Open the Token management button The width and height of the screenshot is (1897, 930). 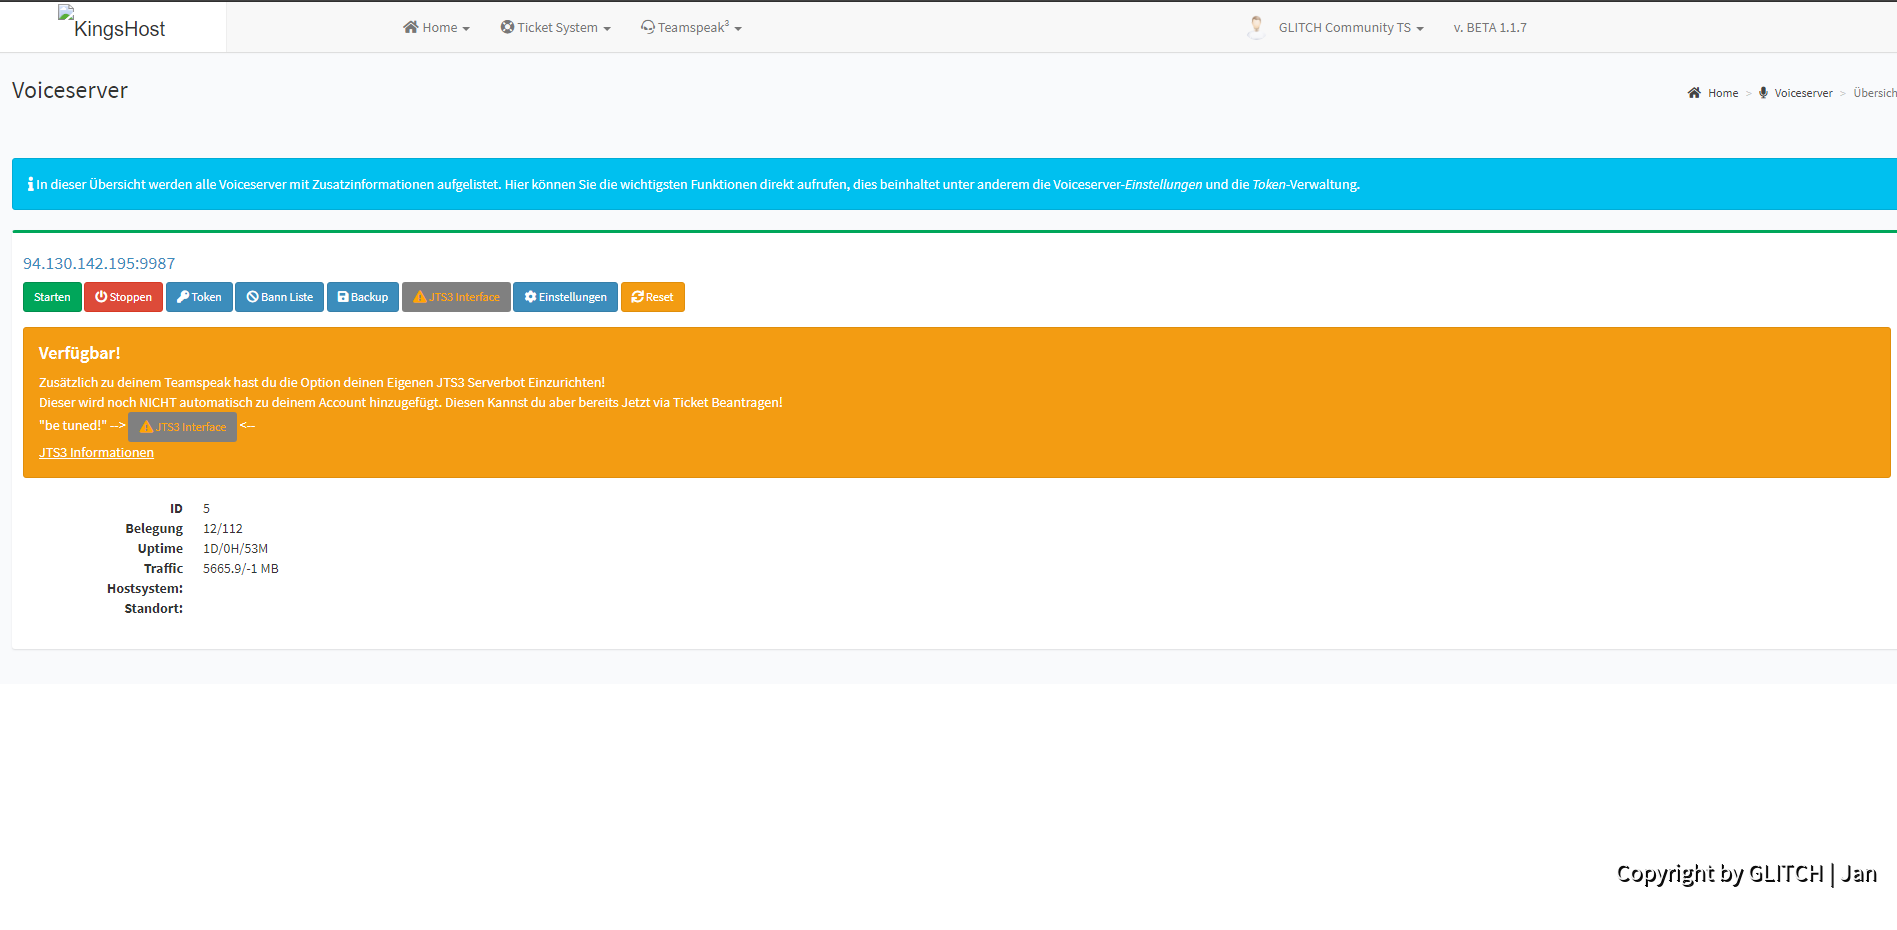point(199,297)
